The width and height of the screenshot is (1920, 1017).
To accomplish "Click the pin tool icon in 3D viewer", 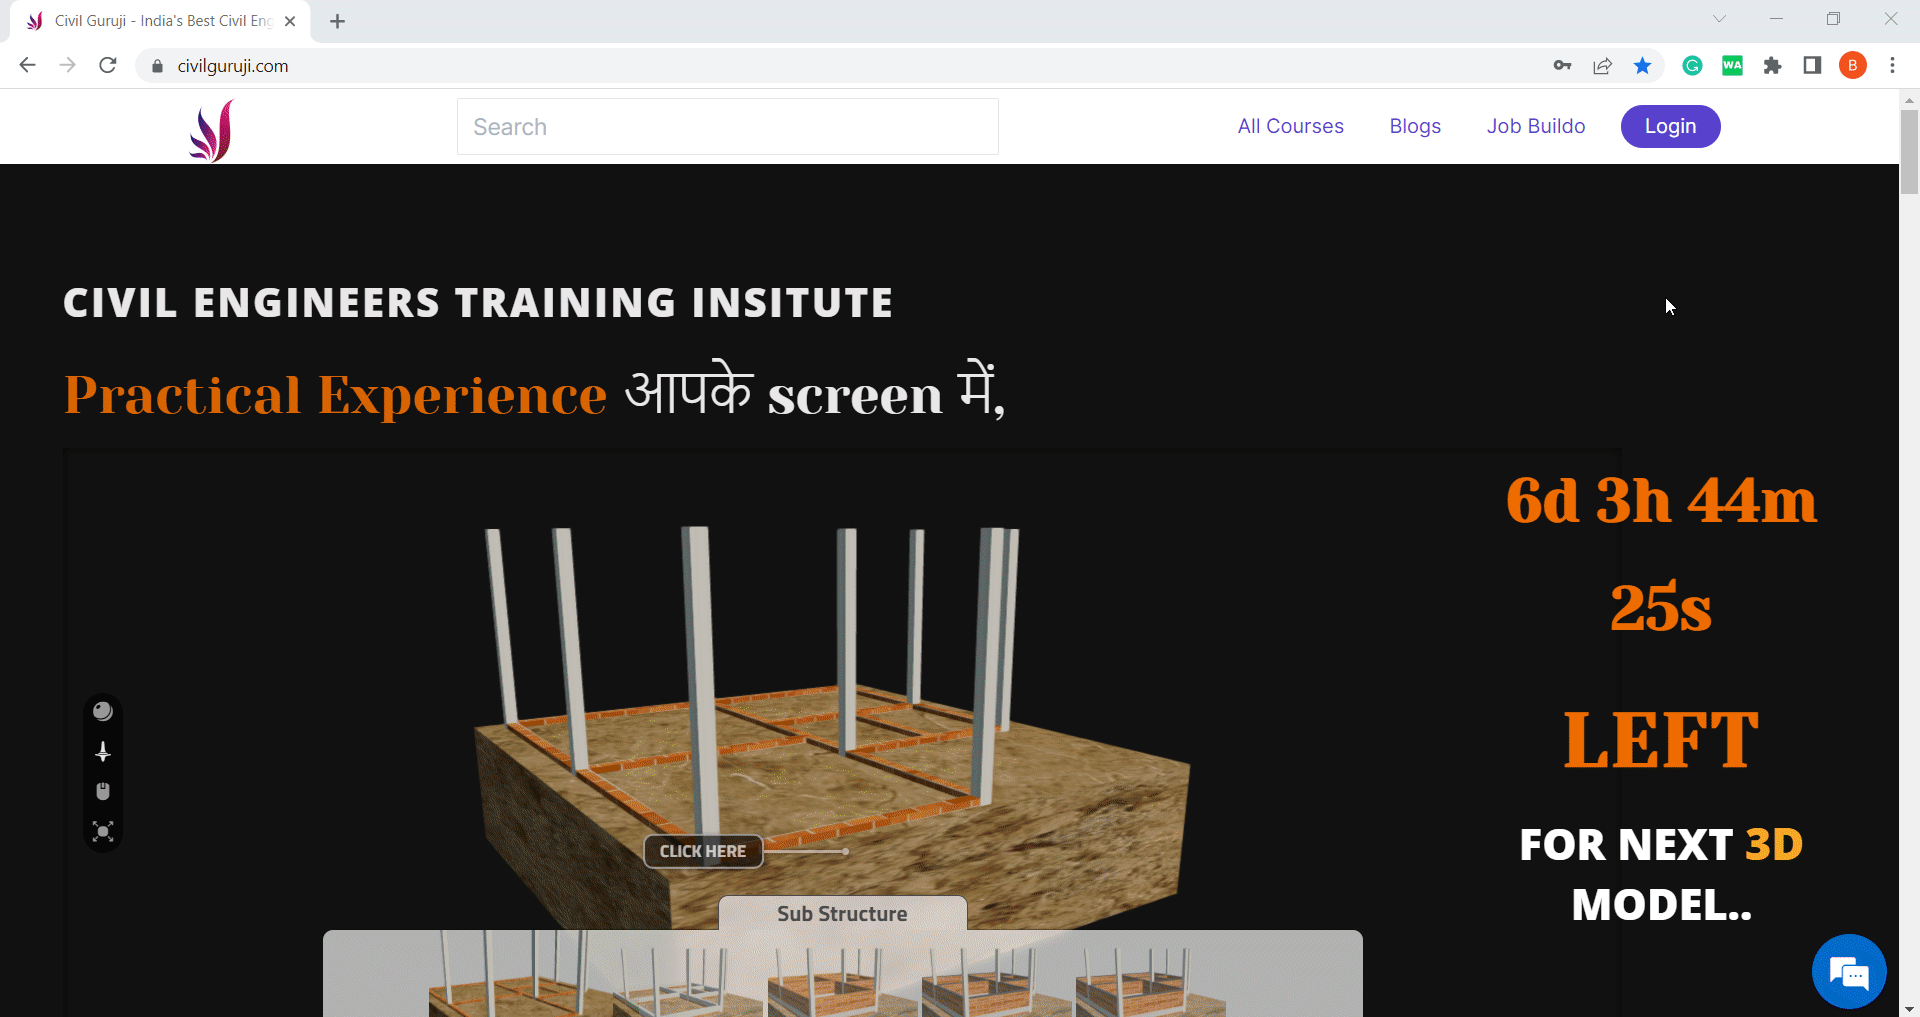I will pos(103,751).
